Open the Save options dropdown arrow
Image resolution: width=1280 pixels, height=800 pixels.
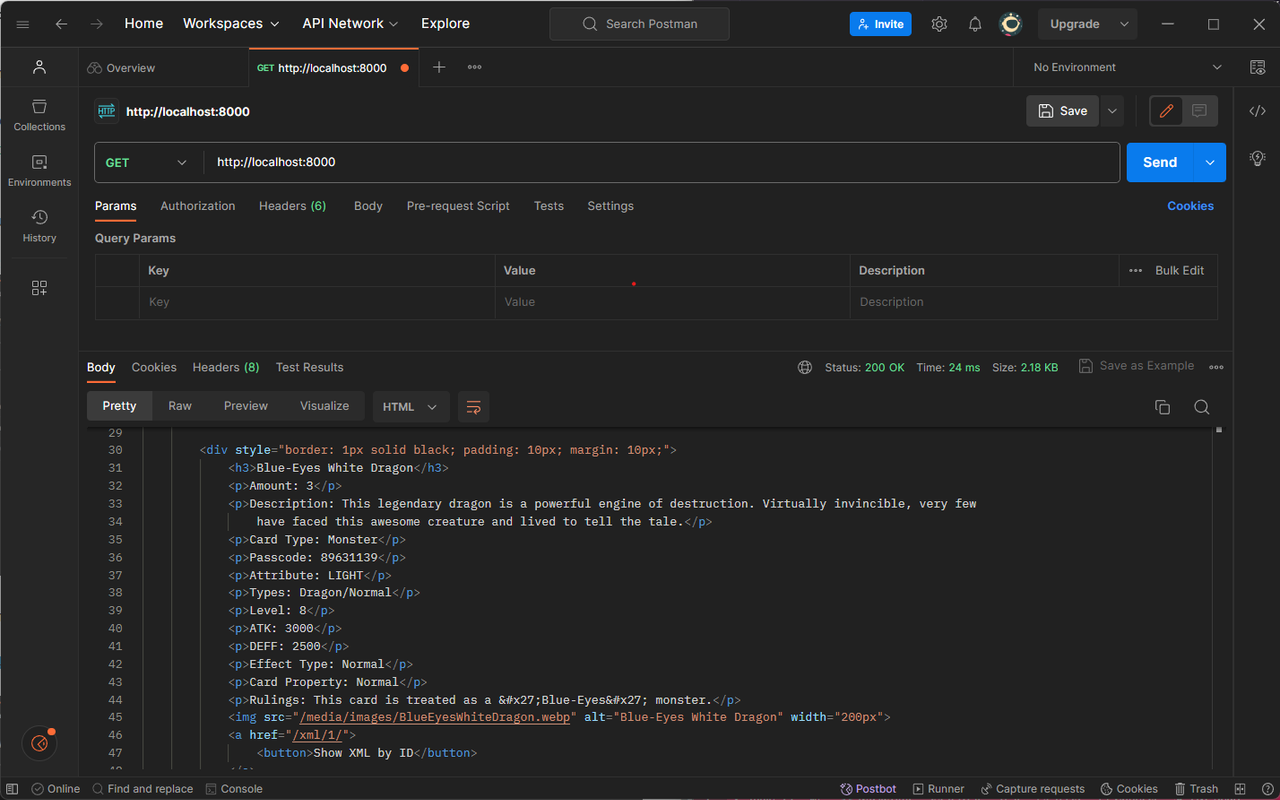click(x=1112, y=111)
